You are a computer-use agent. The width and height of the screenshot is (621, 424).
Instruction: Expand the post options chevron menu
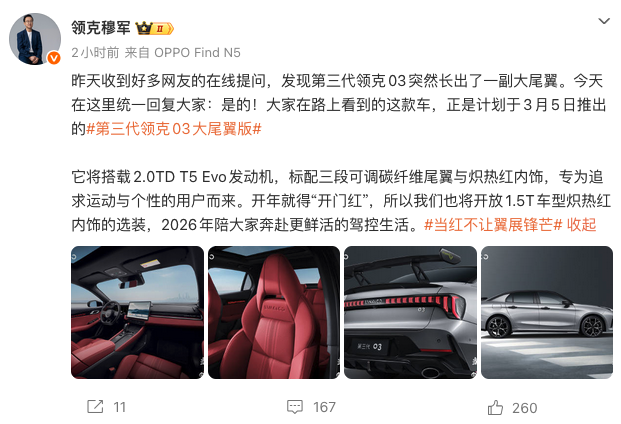click(x=604, y=21)
